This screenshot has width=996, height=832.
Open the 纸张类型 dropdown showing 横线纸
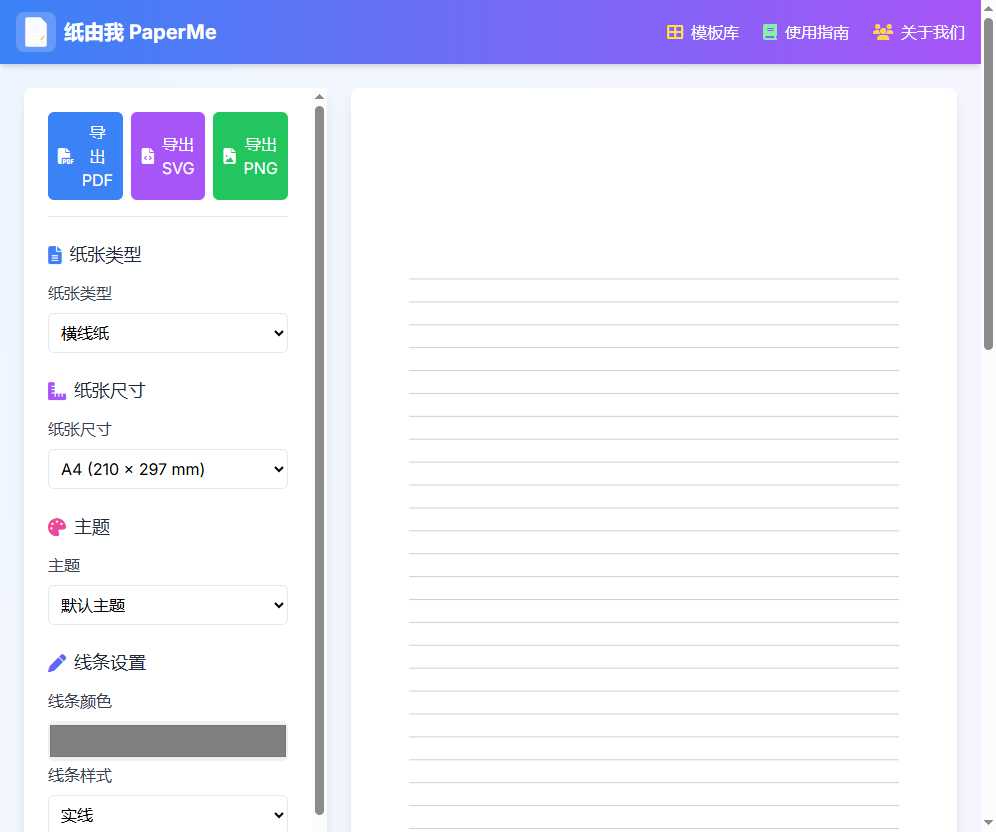point(167,333)
